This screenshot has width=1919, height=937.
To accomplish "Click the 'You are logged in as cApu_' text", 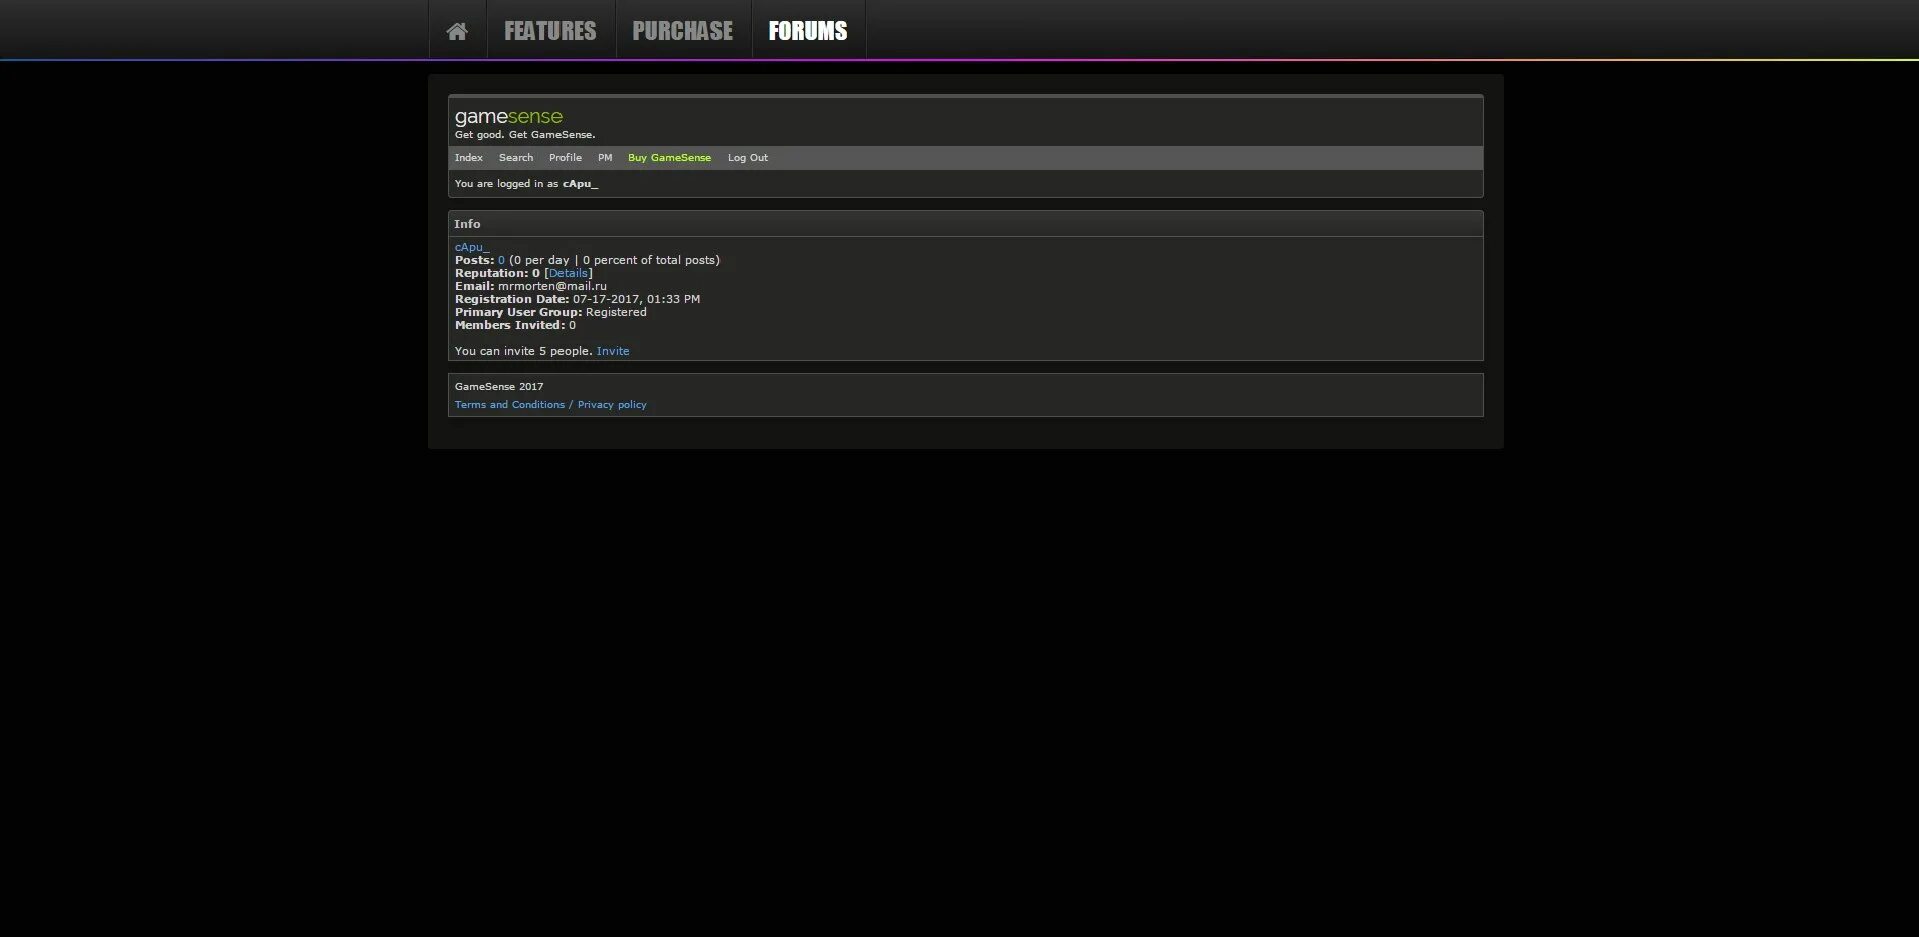I will pyautogui.click(x=526, y=184).
